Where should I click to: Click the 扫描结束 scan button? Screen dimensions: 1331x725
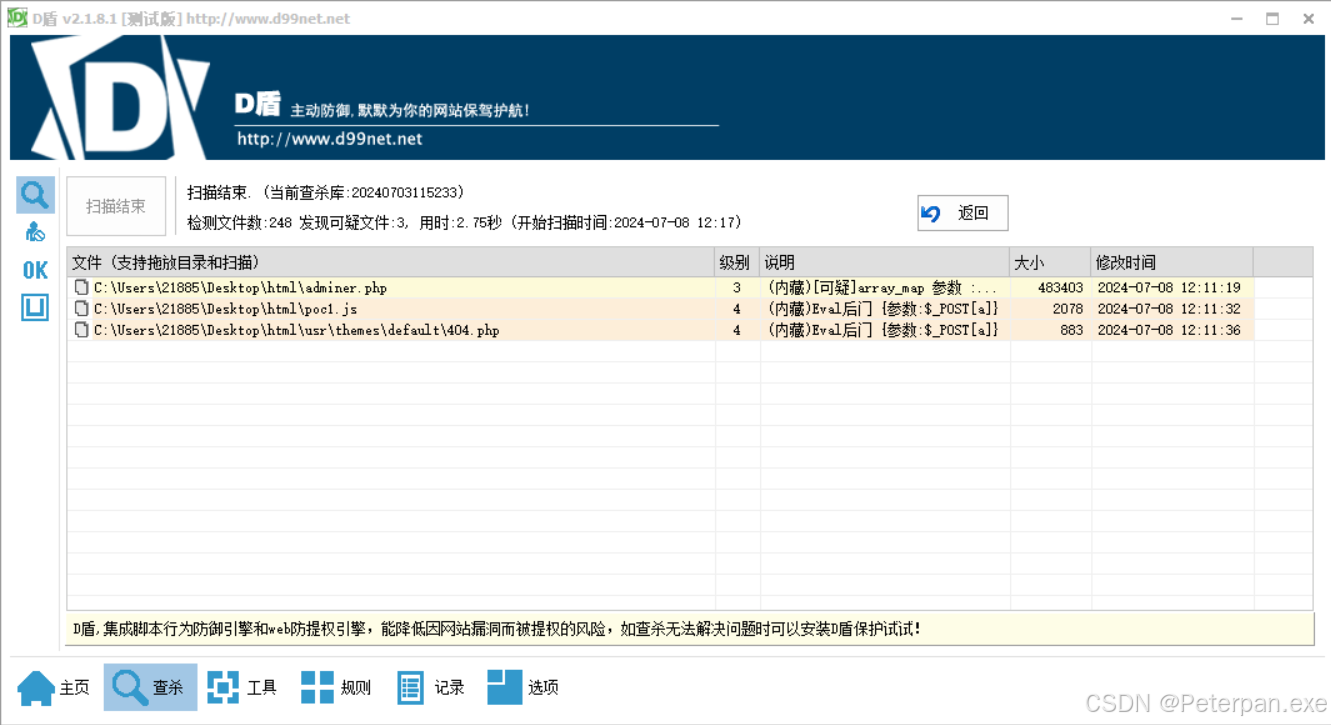point(116,207)
